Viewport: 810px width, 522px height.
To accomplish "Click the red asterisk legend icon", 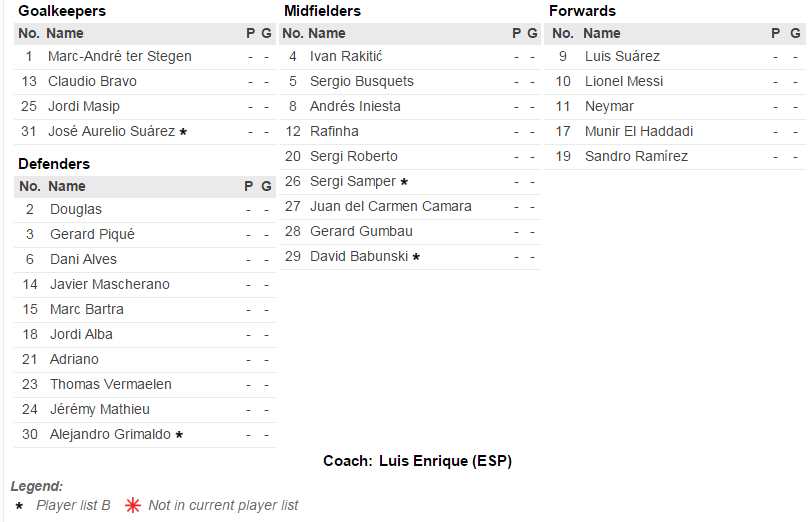I will pyautogui.click(x=133, y=505).
